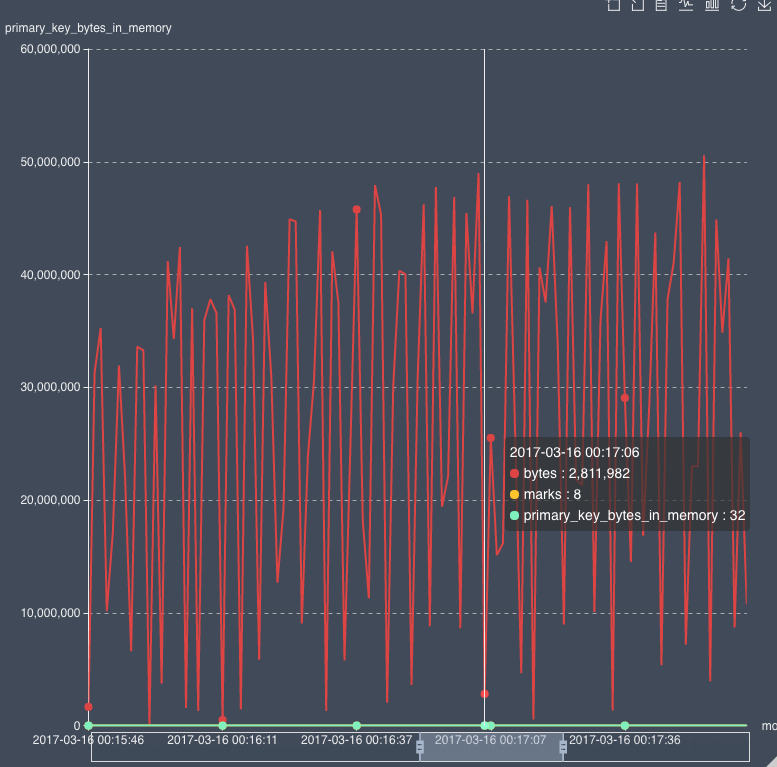
Task: Click red point on the vertical cursor line
Action: point(484,694)
